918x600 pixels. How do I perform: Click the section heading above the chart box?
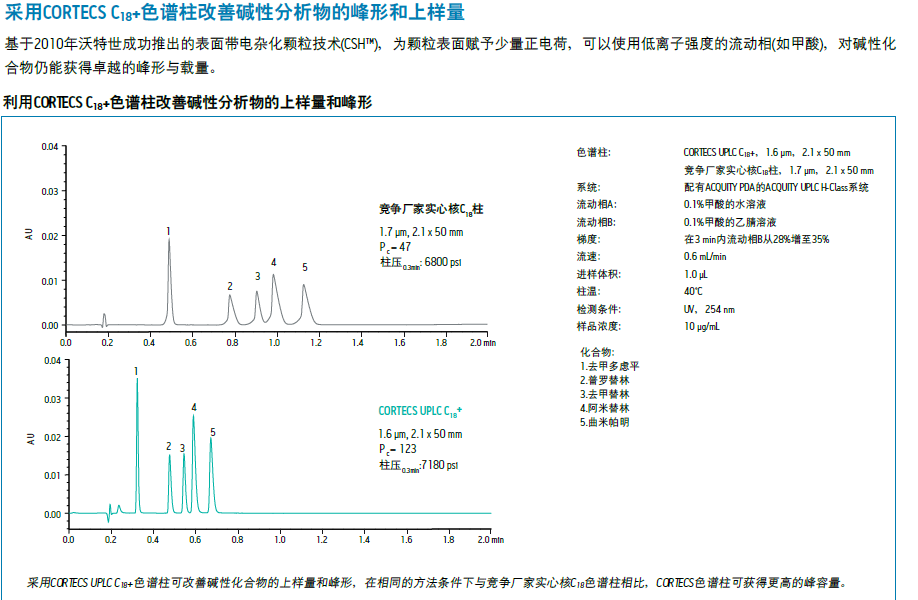coord(187,101)
